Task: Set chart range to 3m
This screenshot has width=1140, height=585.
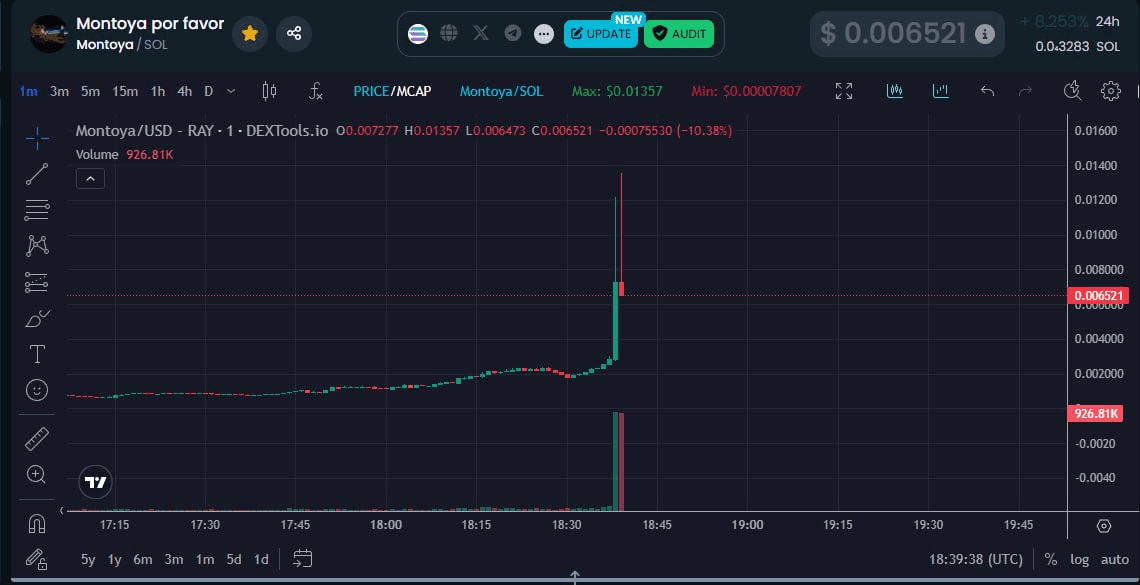Action: tap(173, 559)
